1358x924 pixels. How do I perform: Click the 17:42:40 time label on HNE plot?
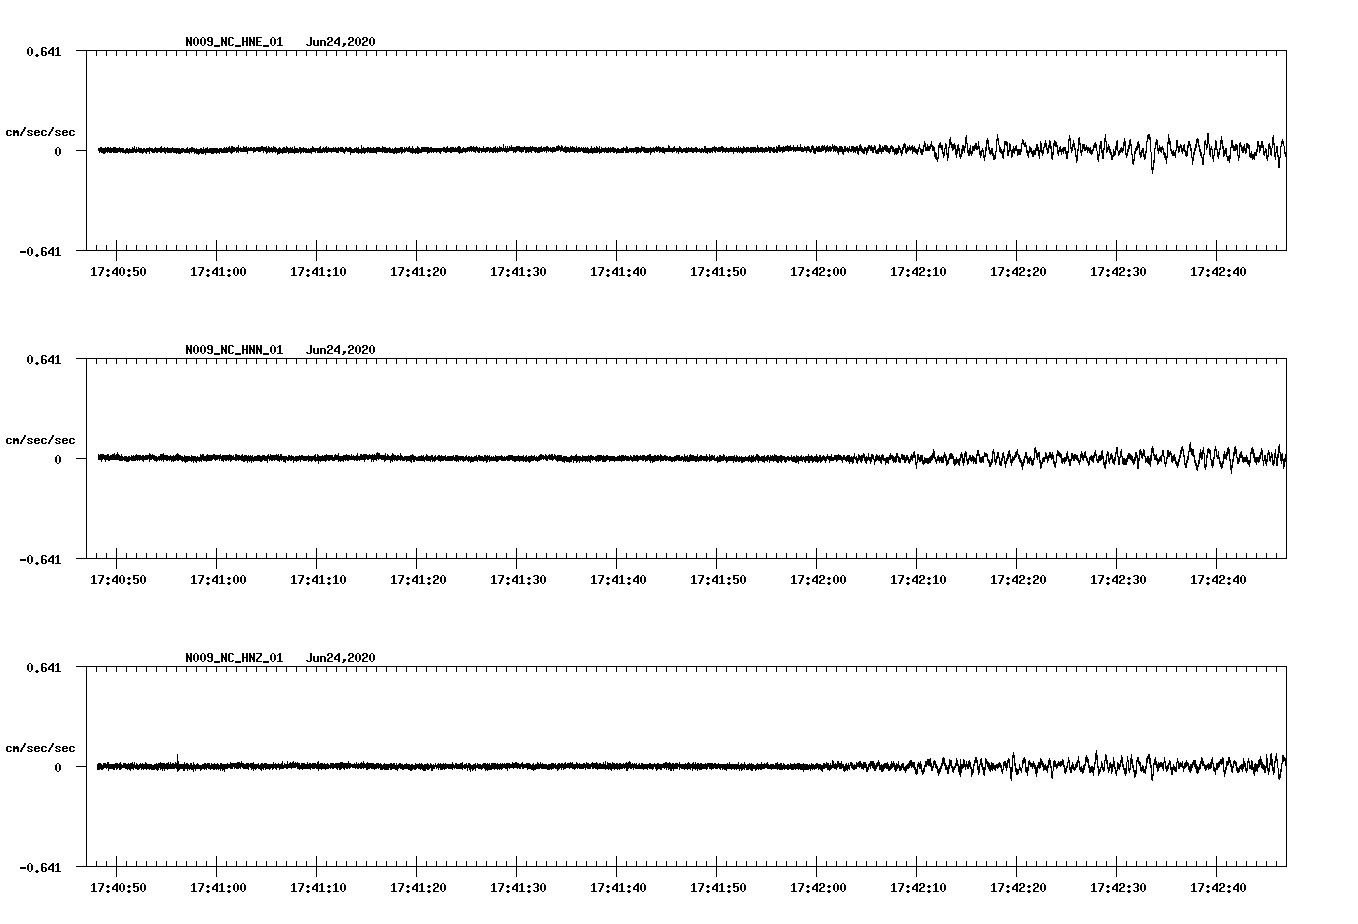pyautogui.click(x=1218, y=271)
